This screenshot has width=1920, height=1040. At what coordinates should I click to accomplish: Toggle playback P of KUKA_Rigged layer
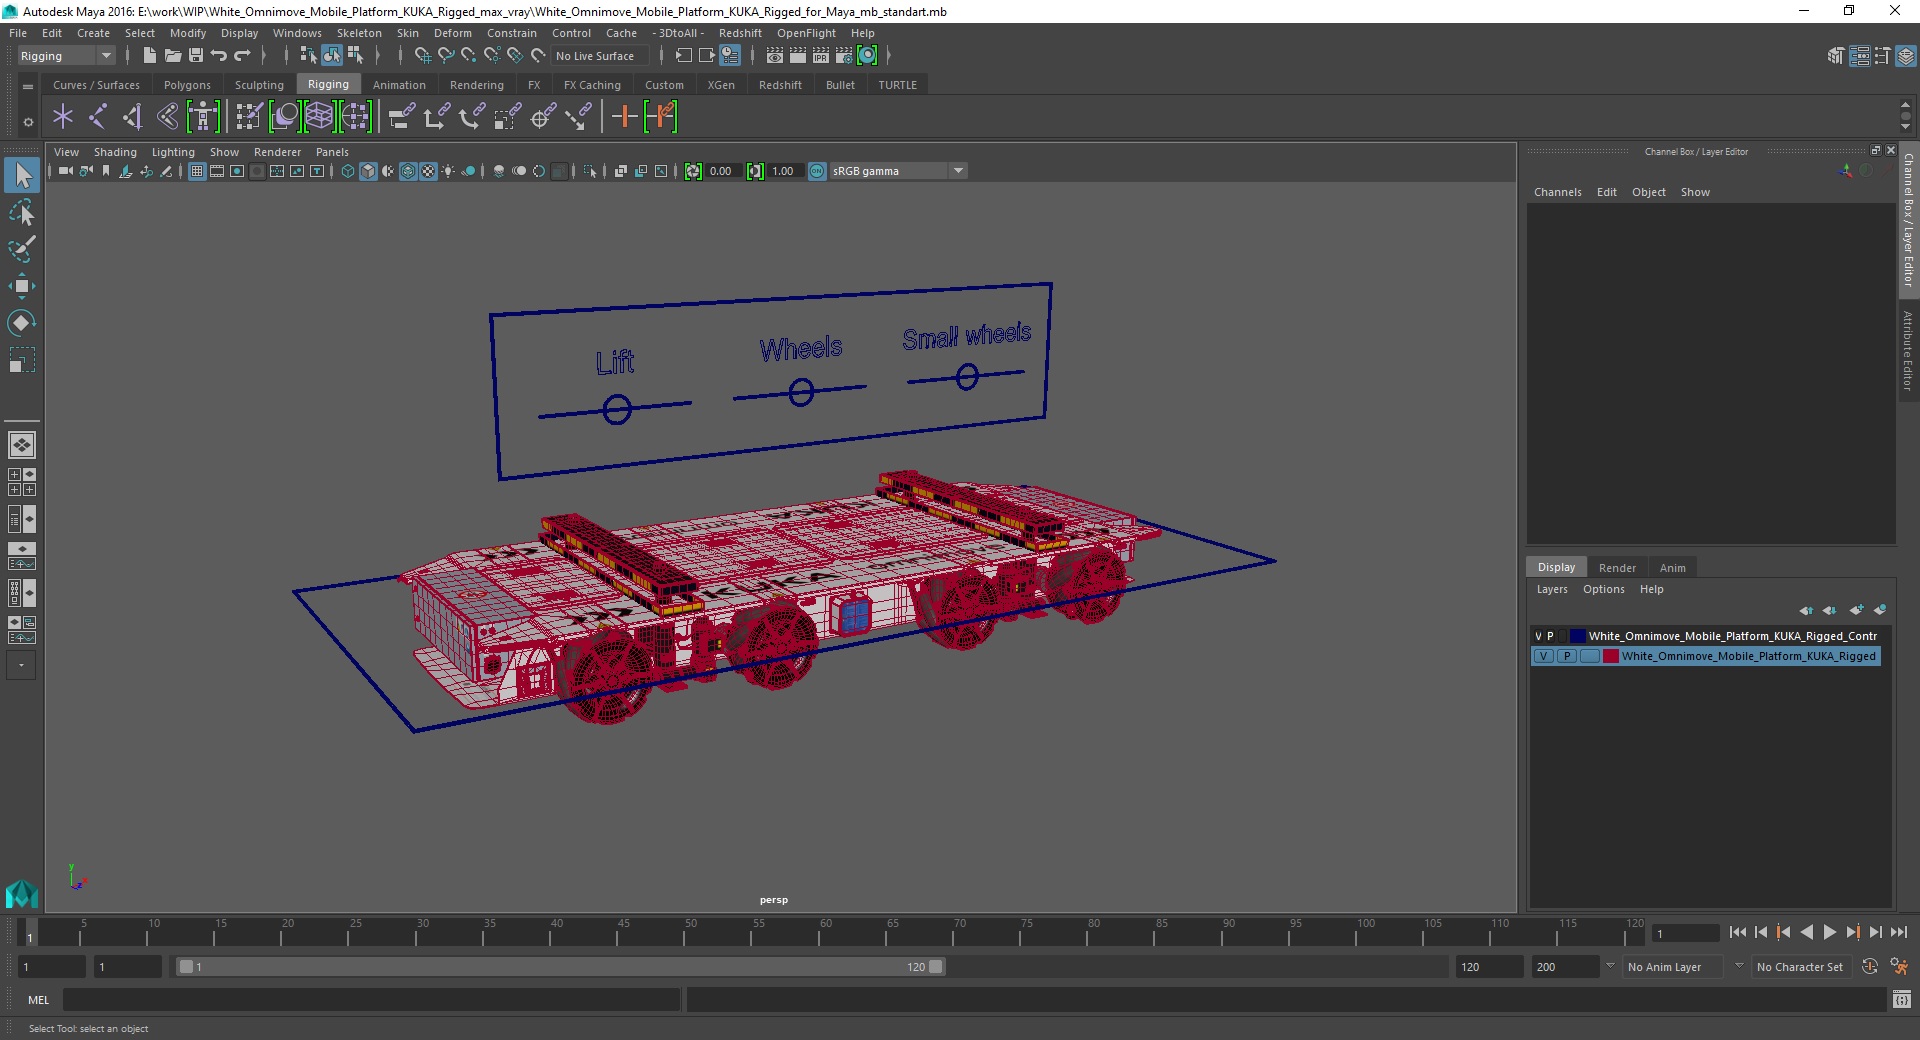point(1567,656)
